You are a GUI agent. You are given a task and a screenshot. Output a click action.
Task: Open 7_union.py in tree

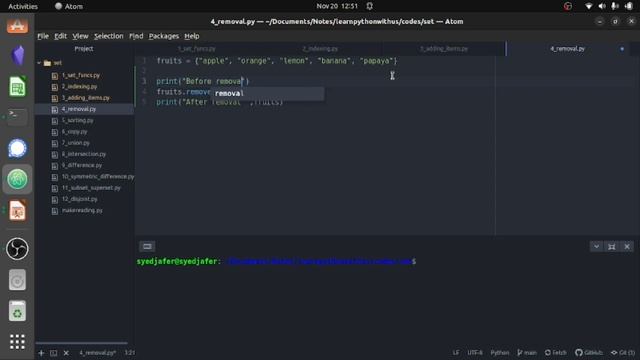coord(76,143)
